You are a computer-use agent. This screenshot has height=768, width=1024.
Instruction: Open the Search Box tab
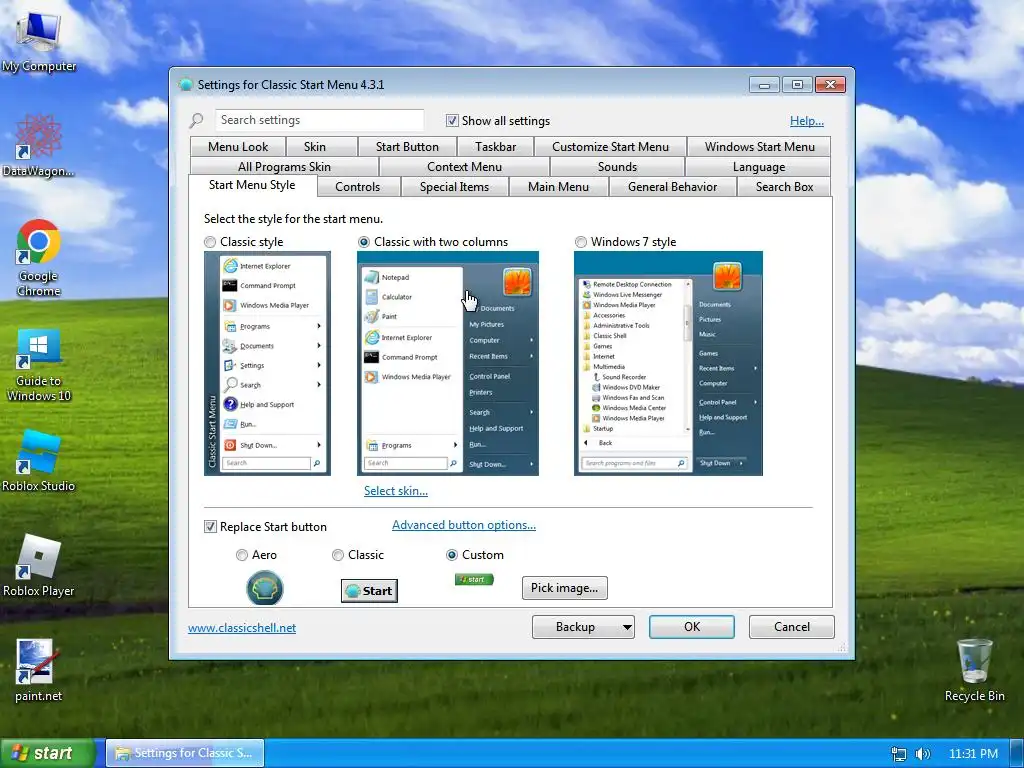pyautogui.click(x=784, y=187)
